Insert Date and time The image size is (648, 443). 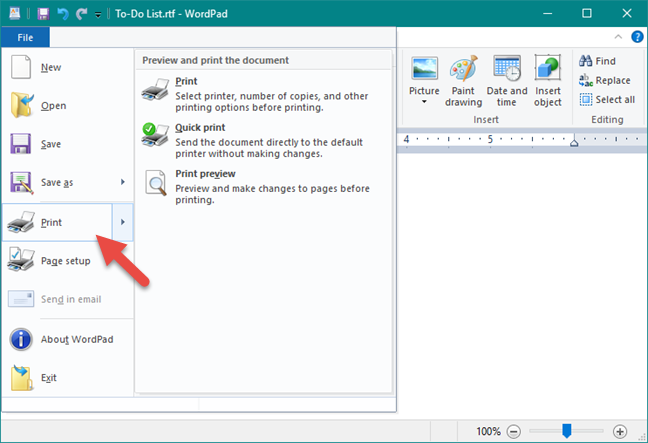[x=507, y=81]
